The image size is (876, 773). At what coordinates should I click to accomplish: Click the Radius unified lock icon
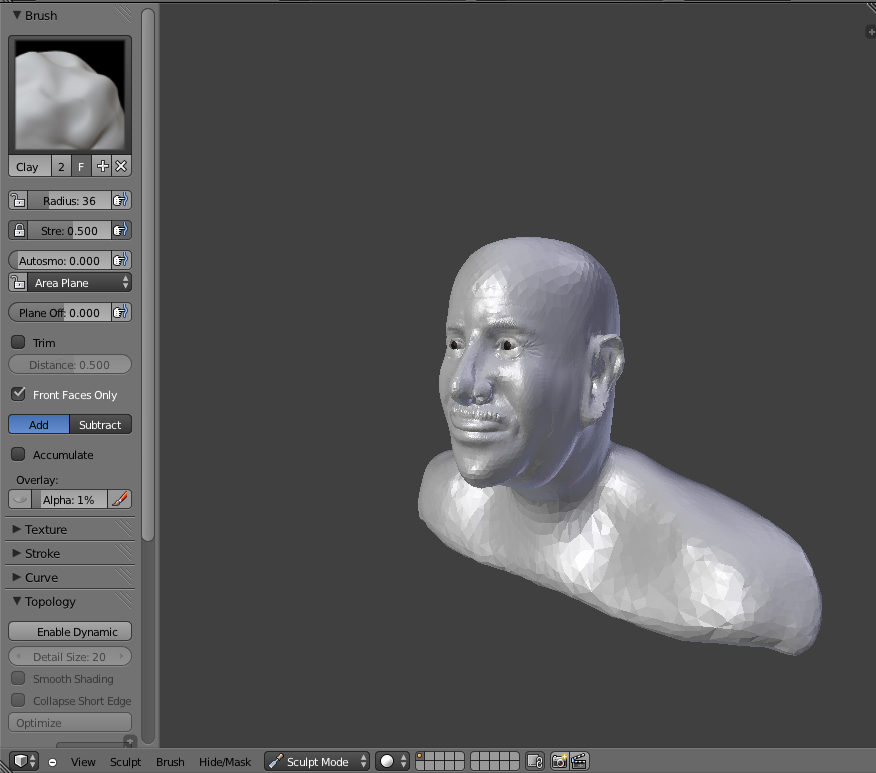click(18, 201)
